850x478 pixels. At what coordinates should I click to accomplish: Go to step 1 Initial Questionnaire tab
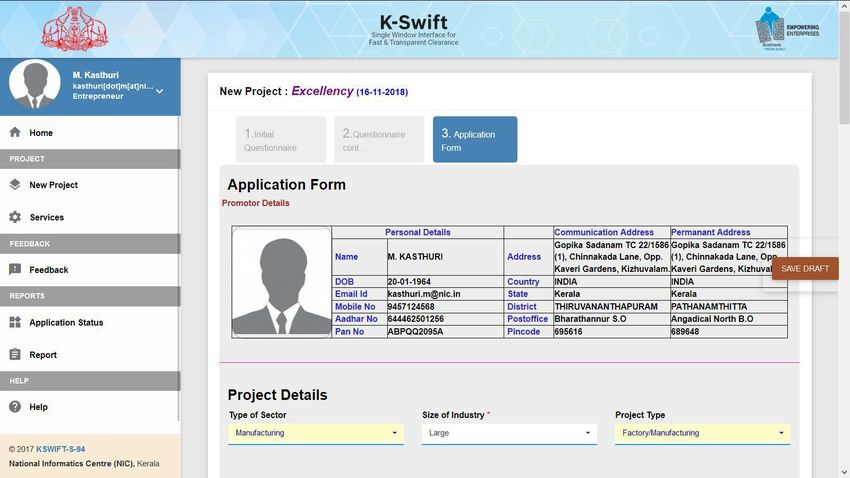(281, 139)
